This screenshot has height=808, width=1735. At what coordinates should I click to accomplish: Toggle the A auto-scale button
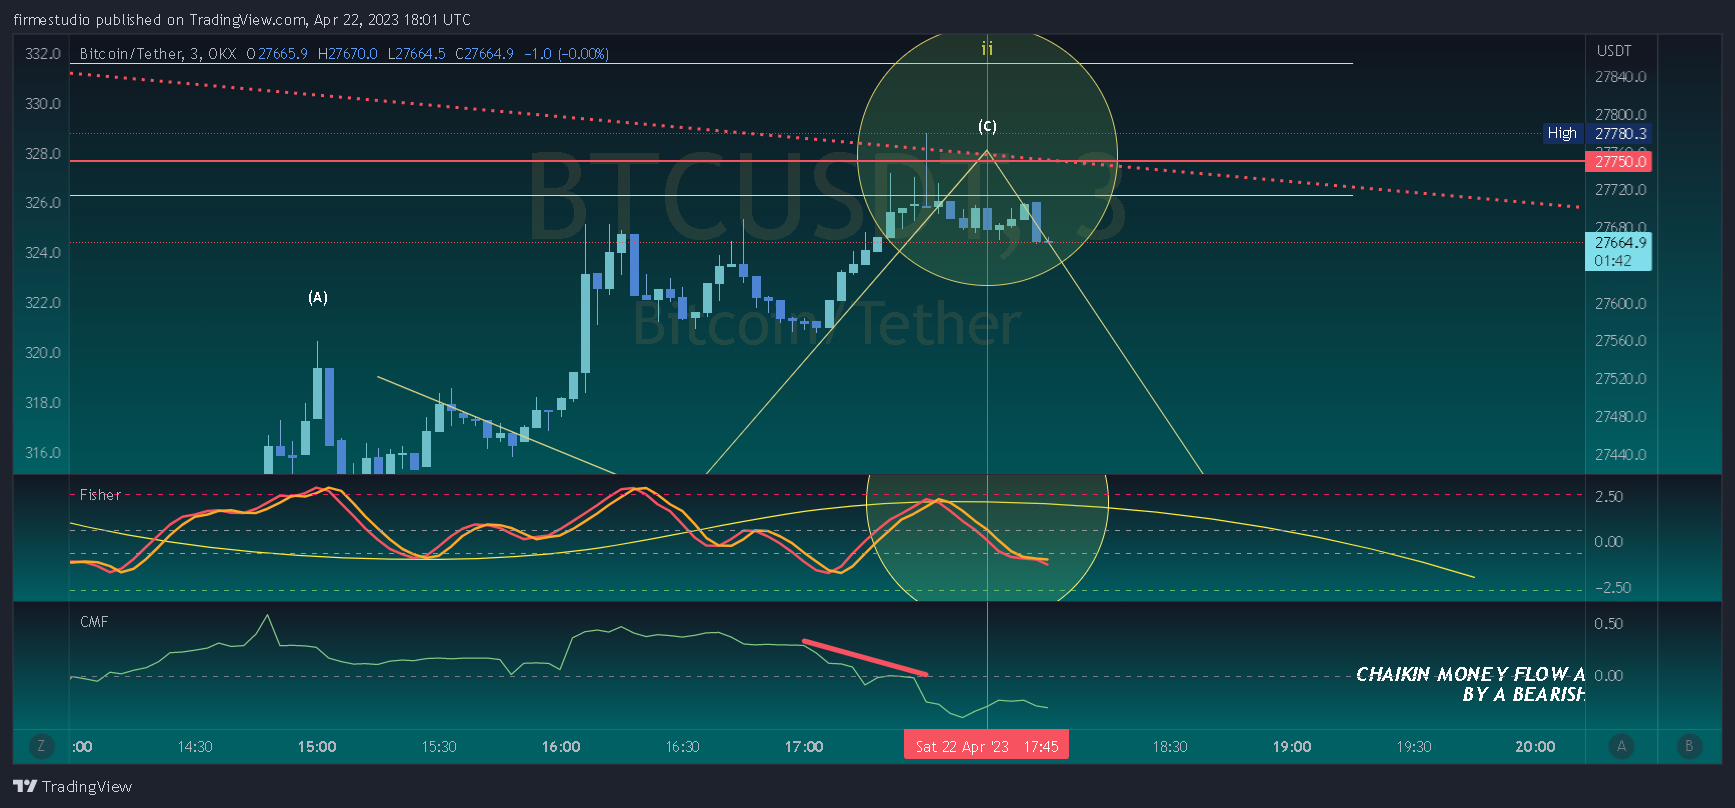[1621, 746]
